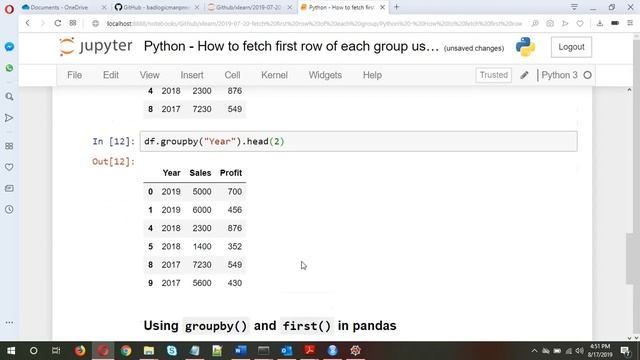
Task: Open the Cell menu
Action: coord(232,75)
